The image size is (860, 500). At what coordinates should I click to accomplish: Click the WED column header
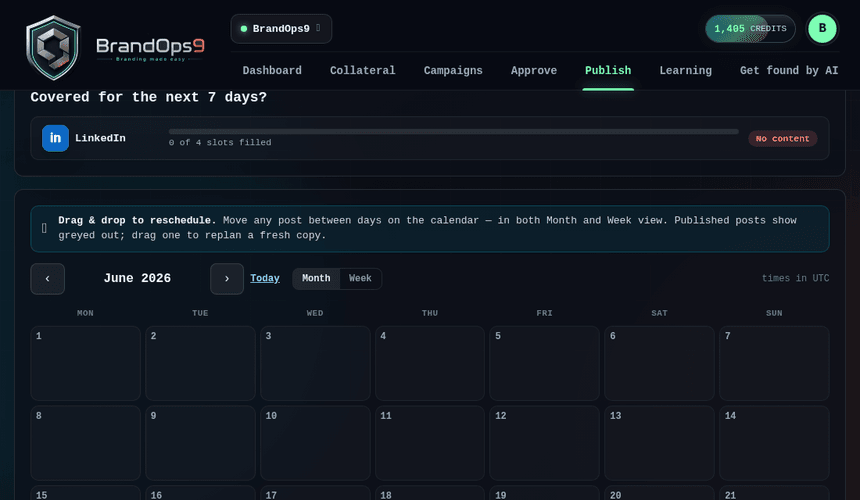coord(315,313)
